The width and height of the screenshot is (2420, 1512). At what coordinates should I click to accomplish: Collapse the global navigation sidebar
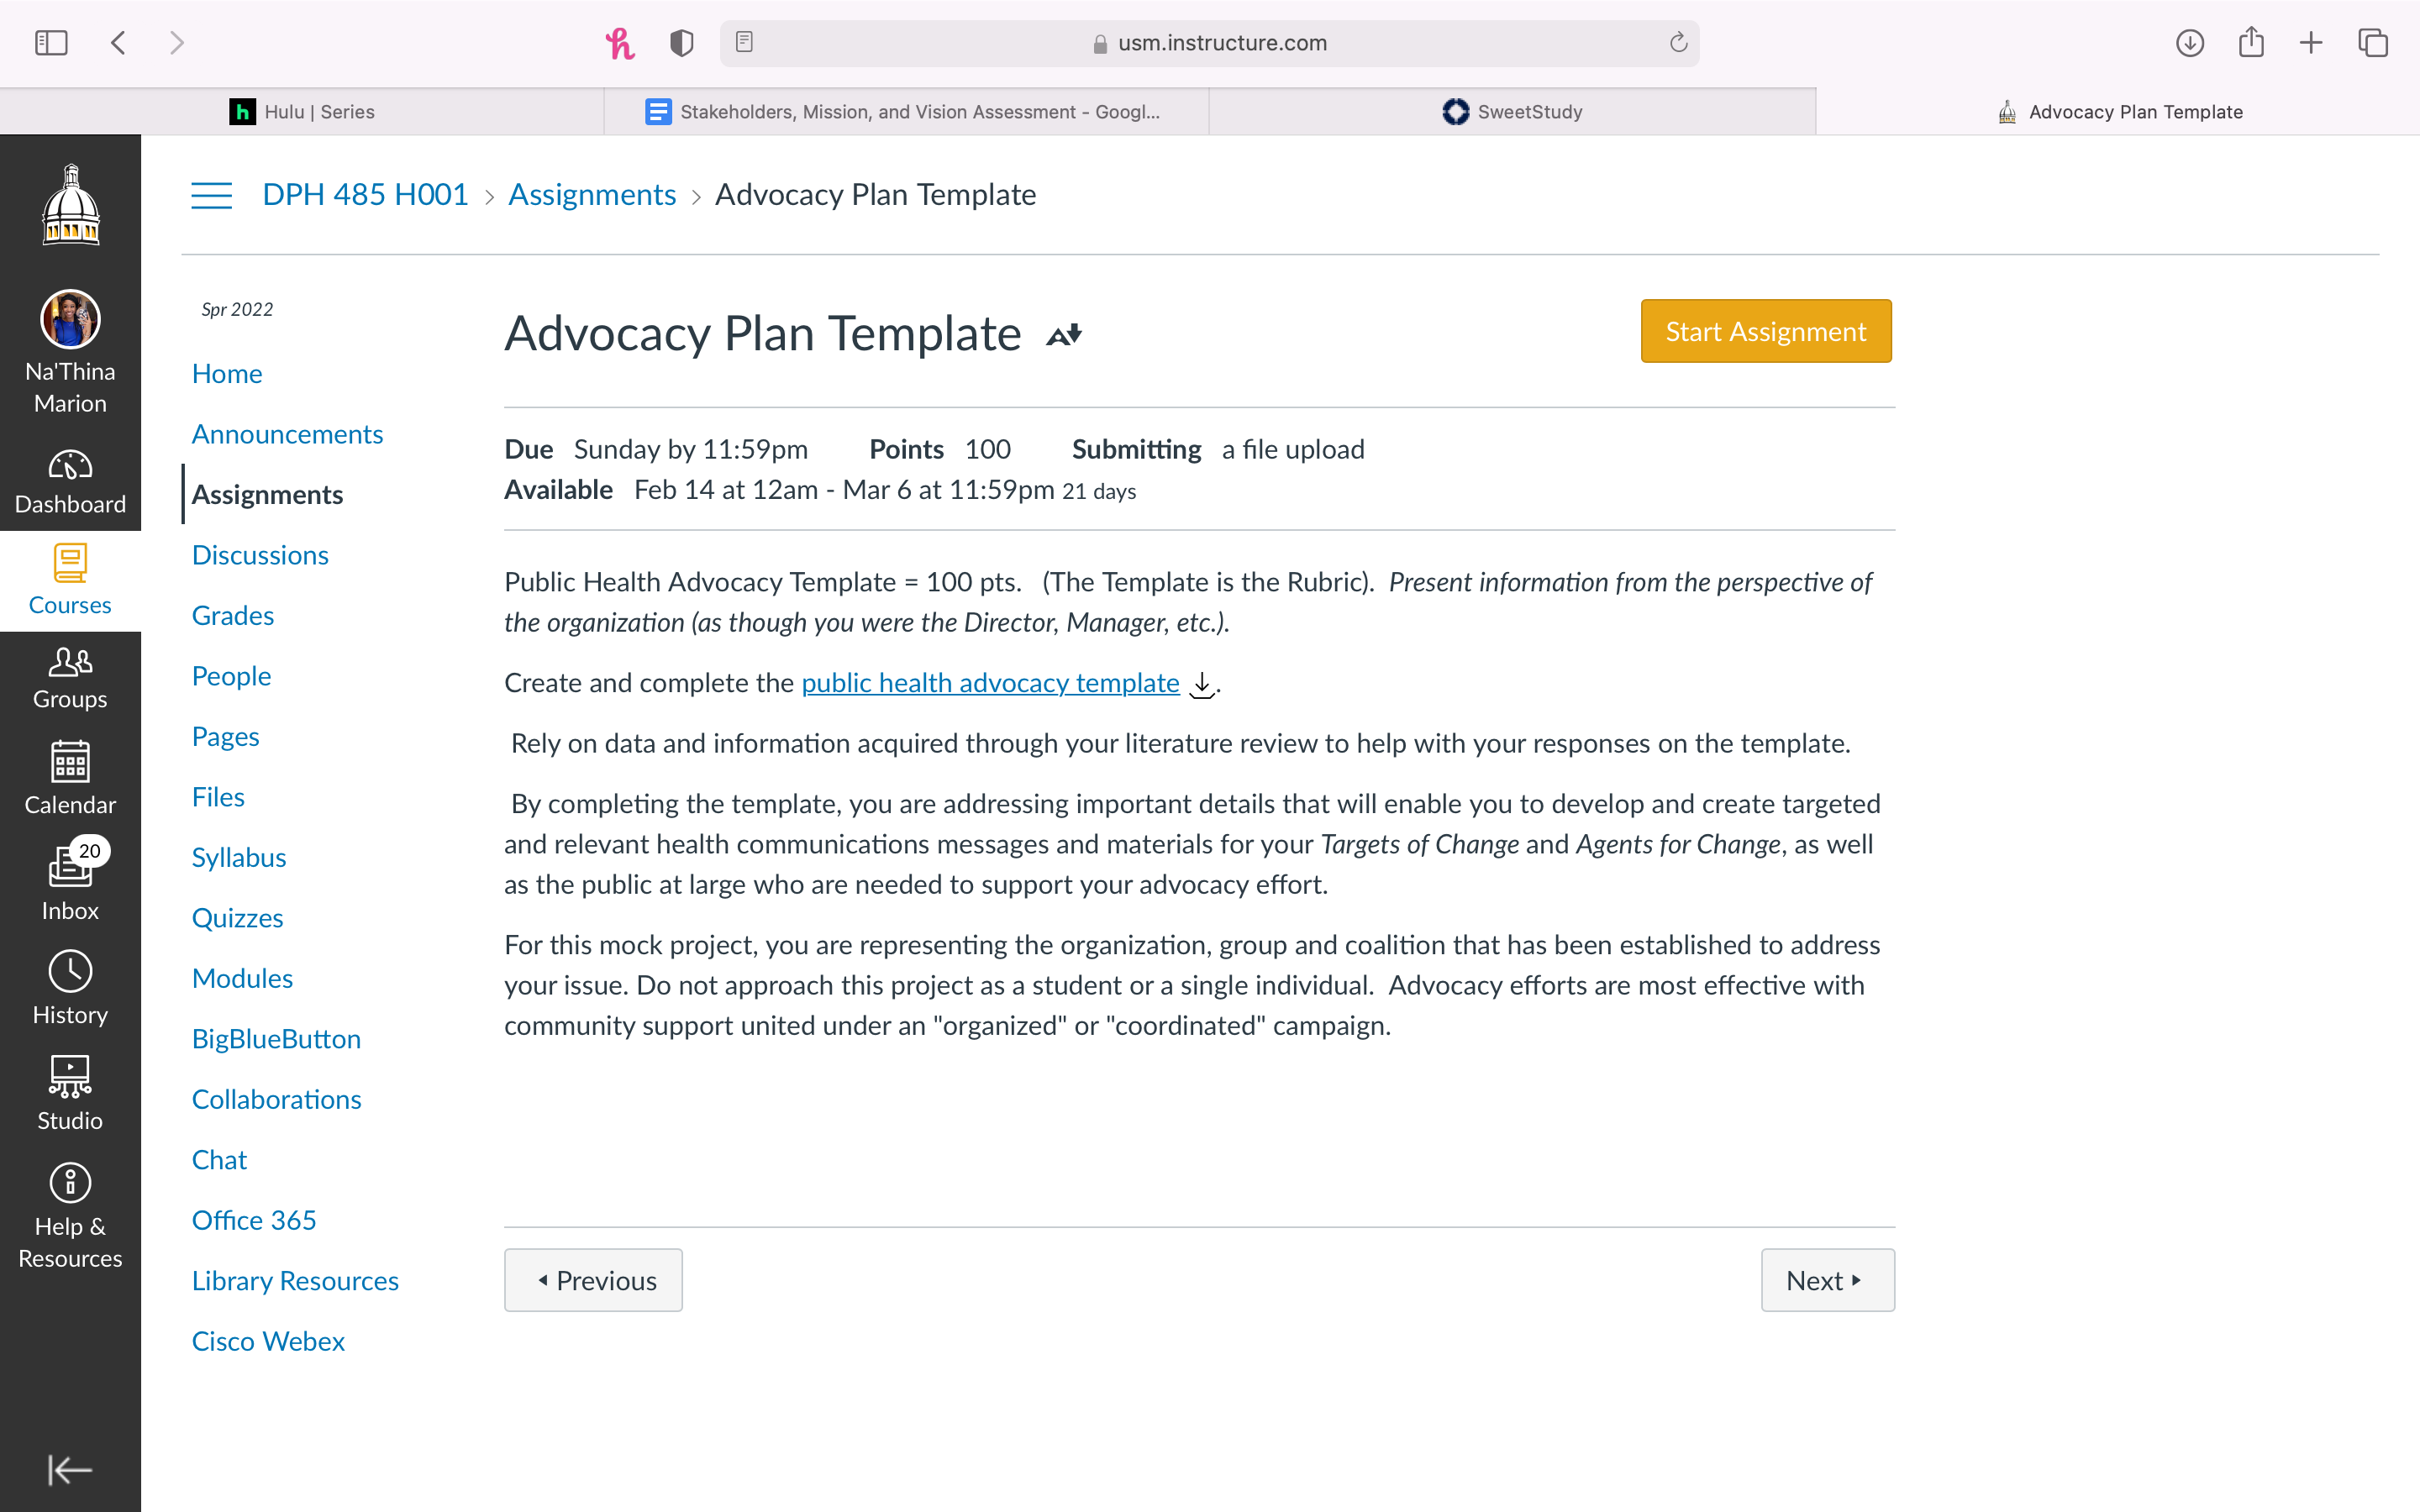click(70, 1470)
